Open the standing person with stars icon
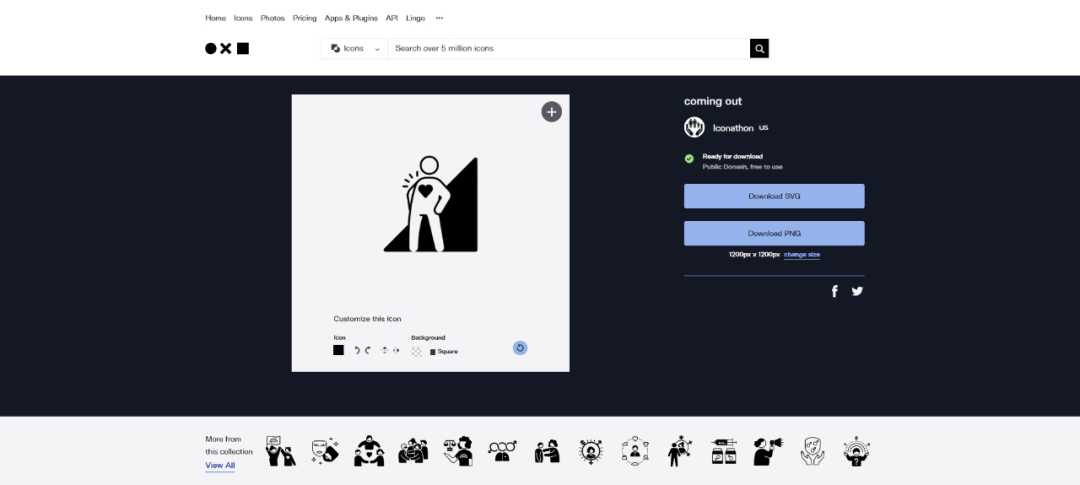1080x485 pixels. 679,451
